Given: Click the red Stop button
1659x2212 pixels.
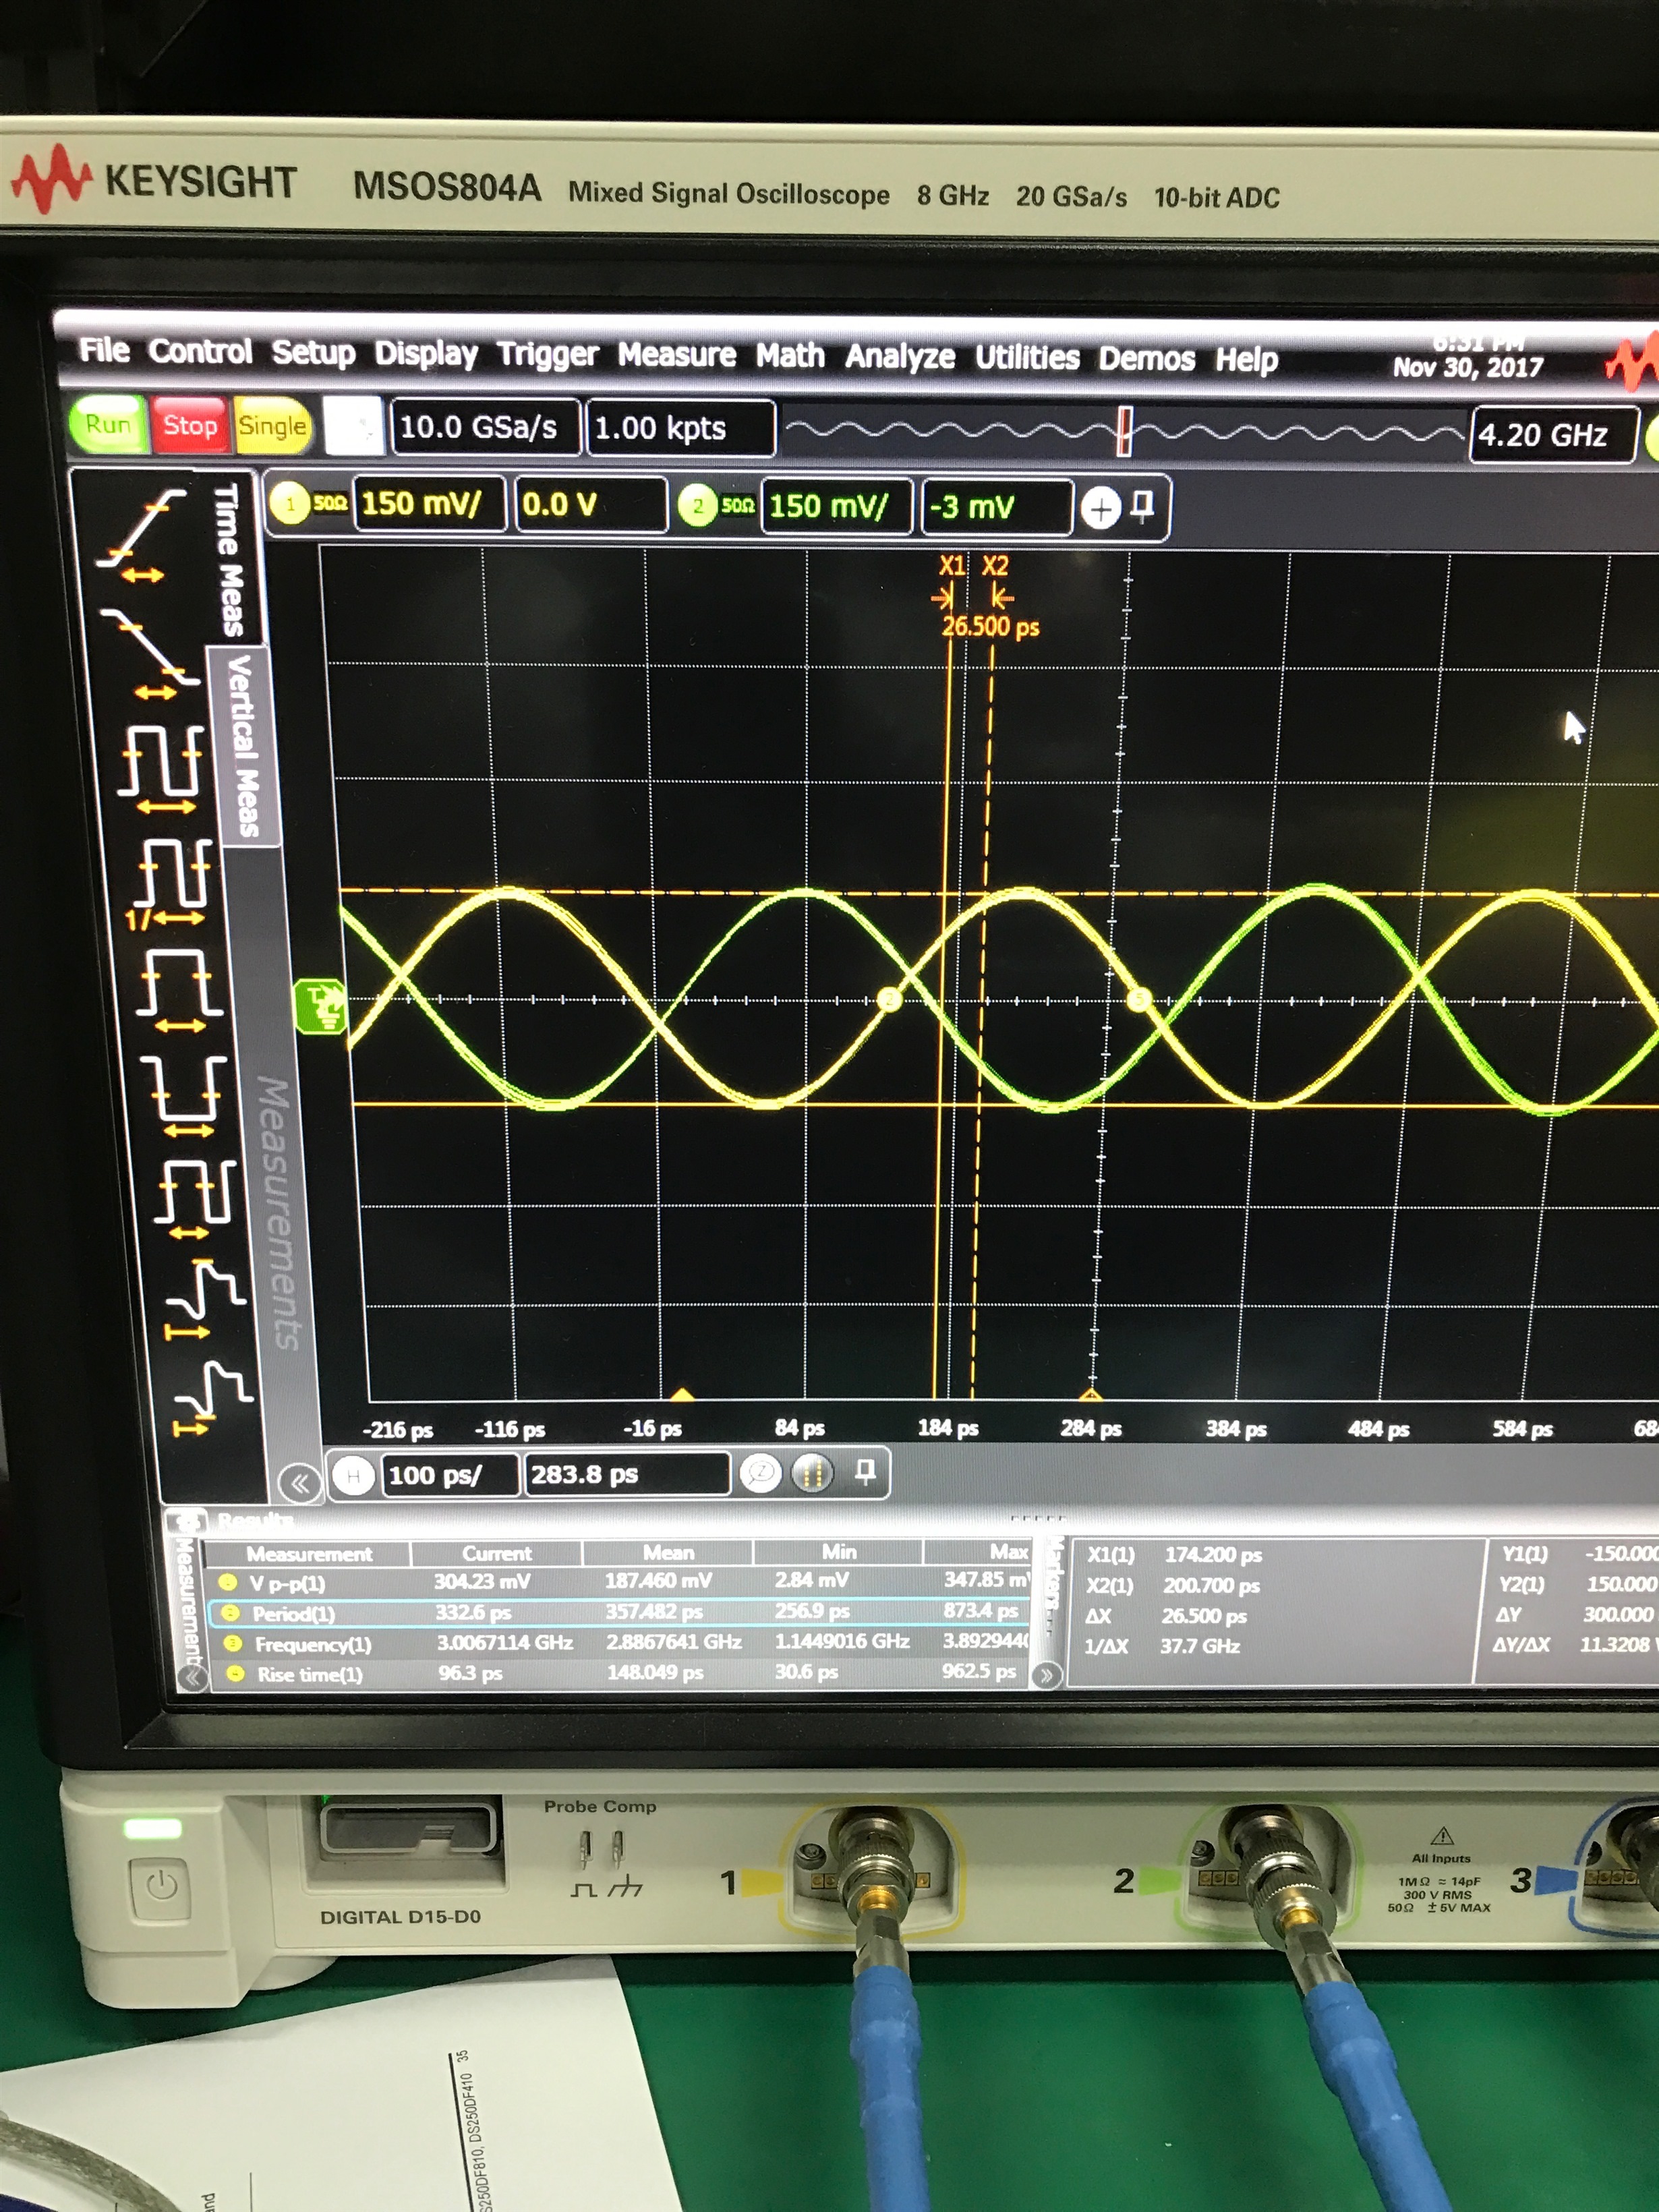Looking at the screenshot, I should click(x=190, y=425).
